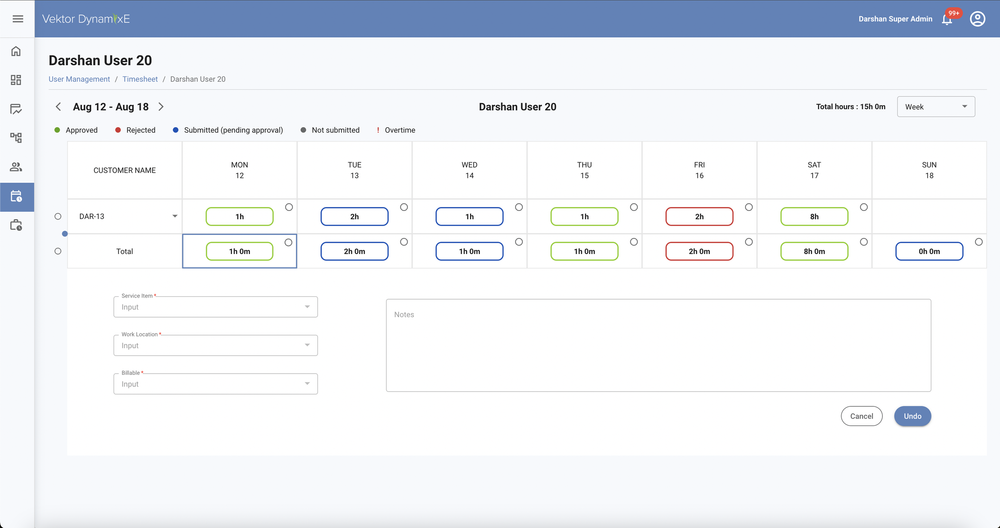Viewport: 1000px width, 528px height.
Task: Open notifications bell with 99+ badge
Action: point(948,19)
